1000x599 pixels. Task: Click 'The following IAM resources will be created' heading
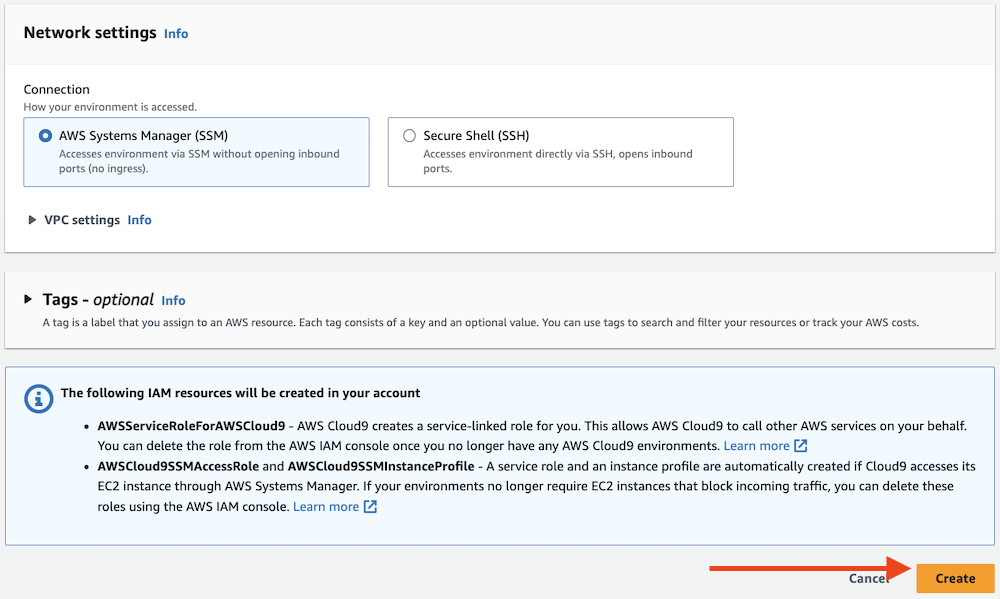pyautogui.click(x=240, y=393)
